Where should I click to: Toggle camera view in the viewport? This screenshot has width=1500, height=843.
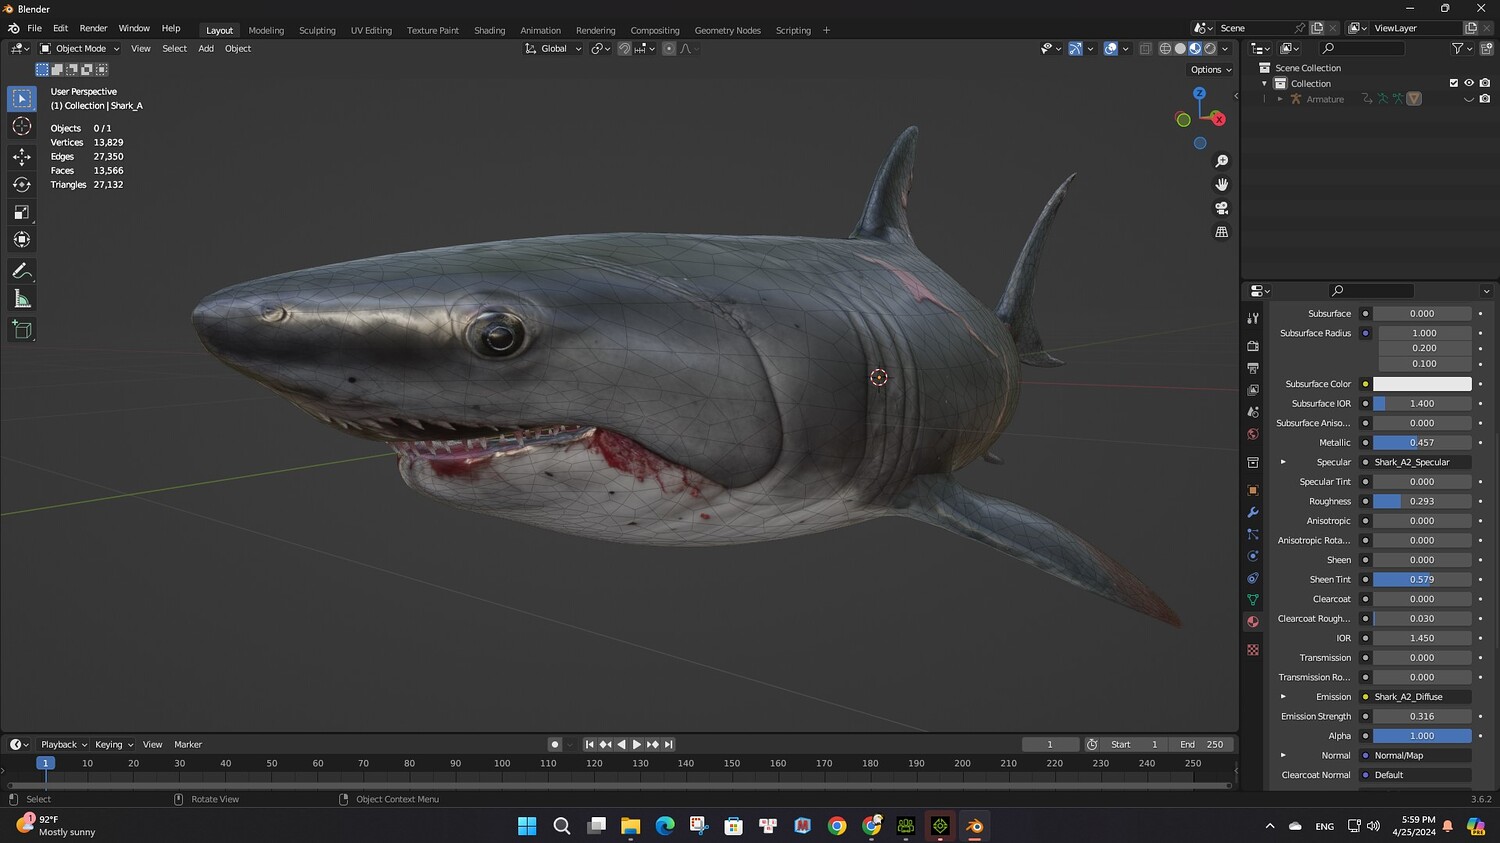click(x=1221, y=208)
